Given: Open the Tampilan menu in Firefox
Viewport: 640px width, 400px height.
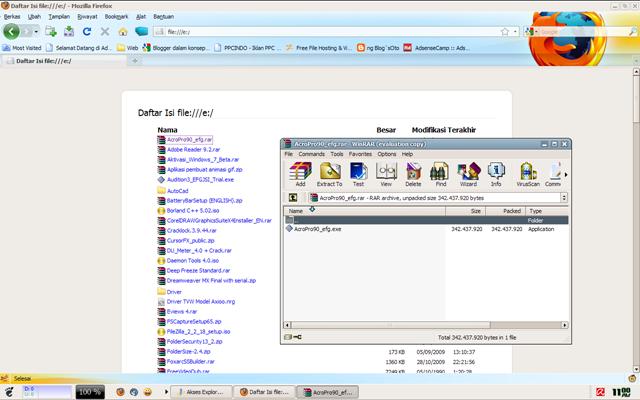Looking at the screenshot, I should (59, 17).
